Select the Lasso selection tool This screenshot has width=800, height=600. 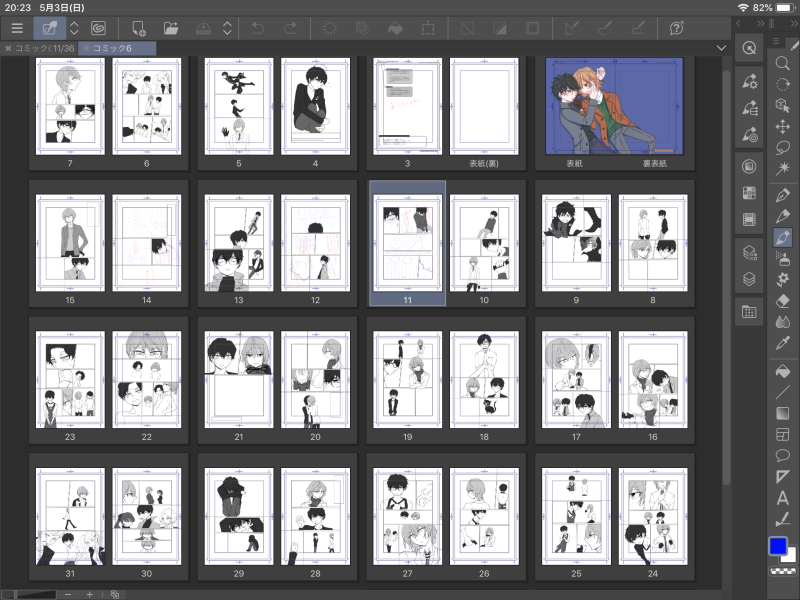pos(782,147)
